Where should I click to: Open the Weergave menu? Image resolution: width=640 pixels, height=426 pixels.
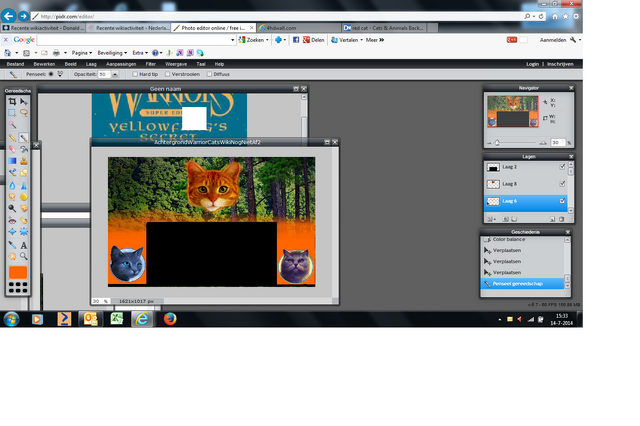click(x=176, y=64)
